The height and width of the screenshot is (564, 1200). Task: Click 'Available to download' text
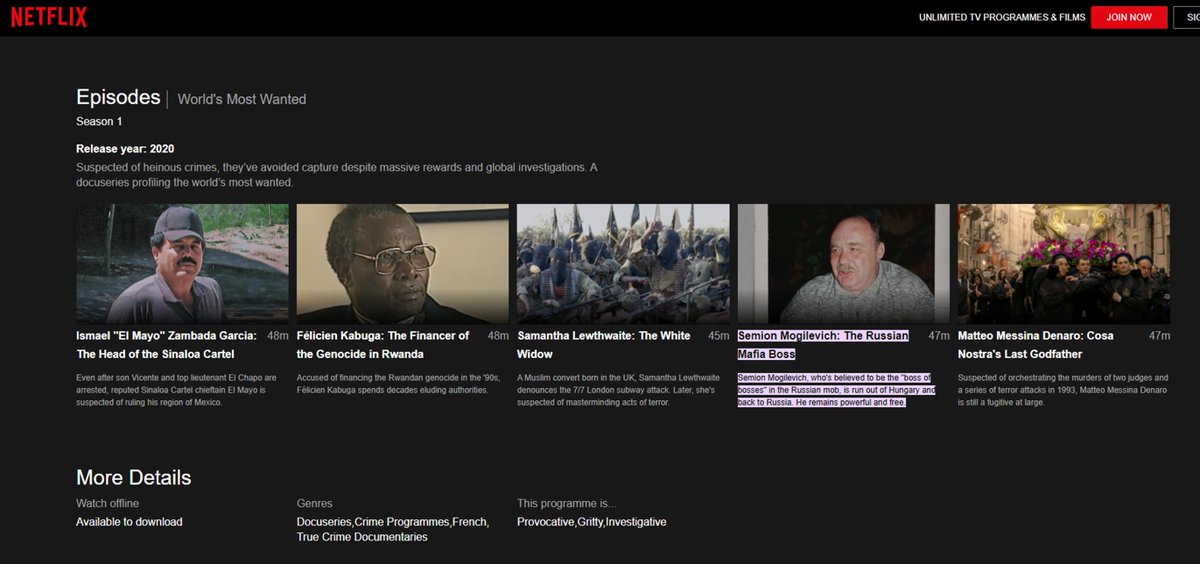[129, 522]
